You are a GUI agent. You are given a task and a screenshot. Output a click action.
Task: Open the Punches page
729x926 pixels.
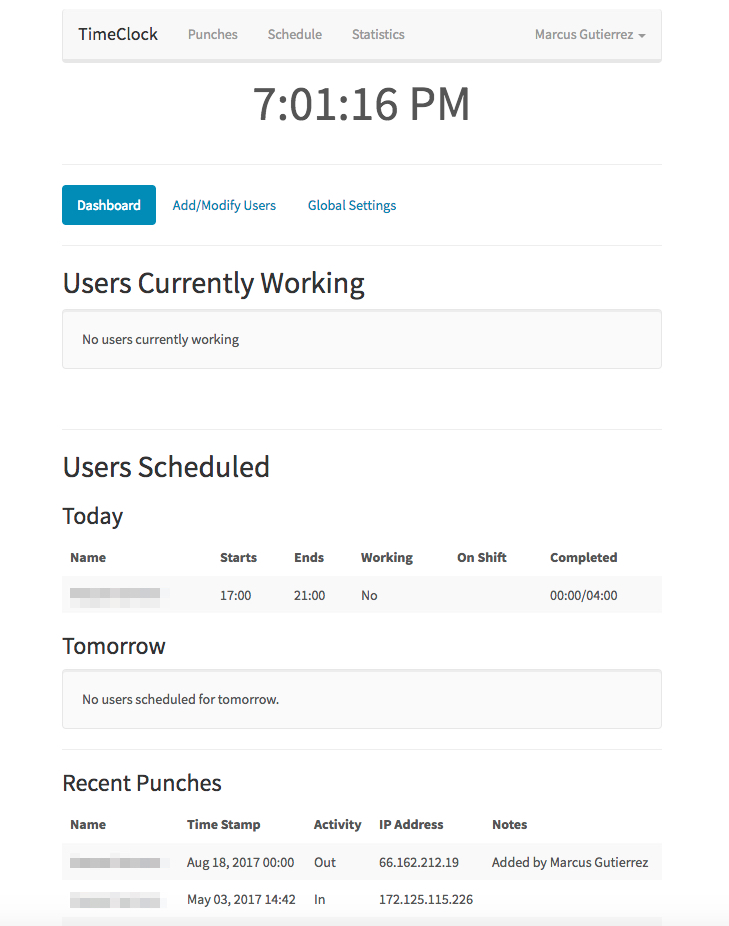click(x=212, y=34)
